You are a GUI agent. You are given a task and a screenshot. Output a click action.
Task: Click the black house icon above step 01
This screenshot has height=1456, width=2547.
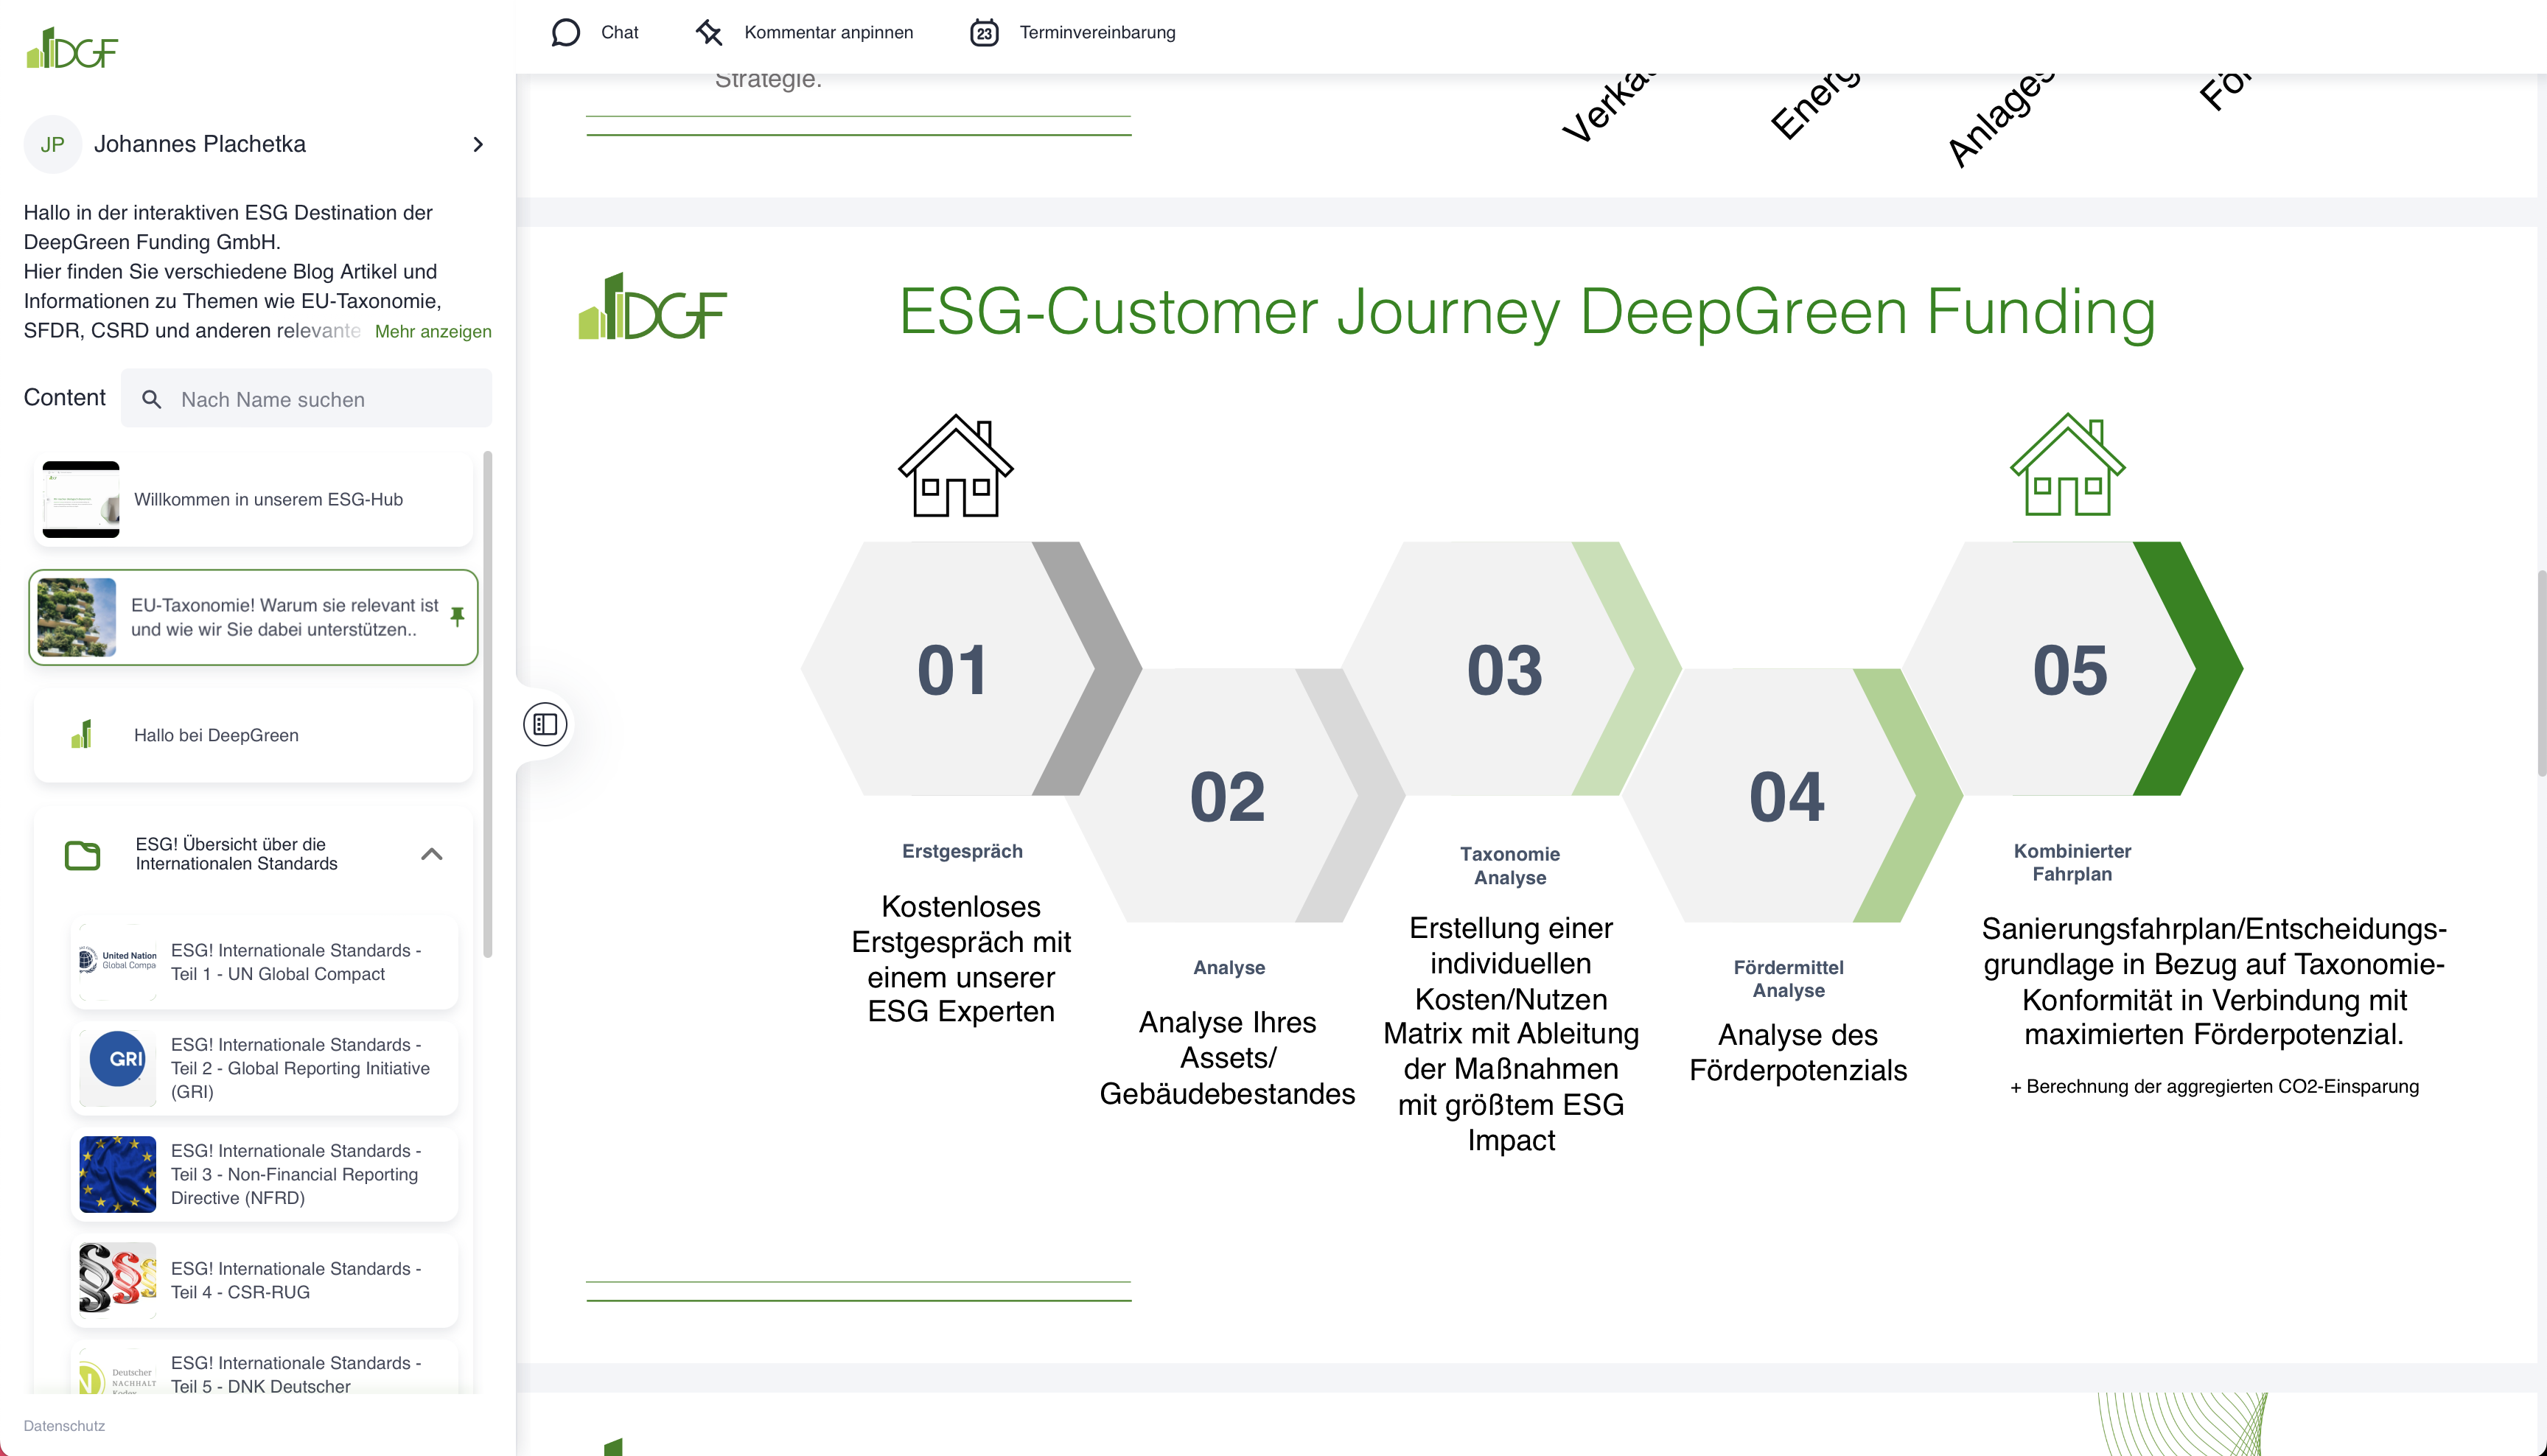[x=955, y=465]
